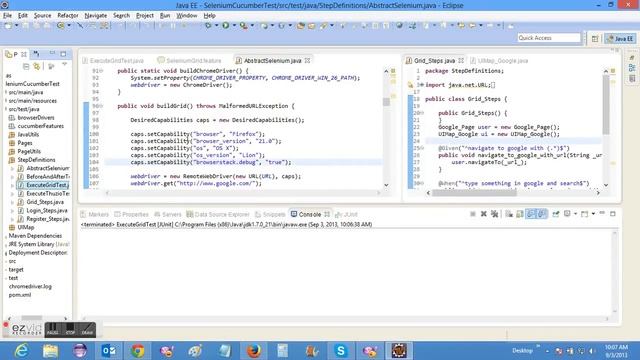Click Package Explorer horizontal scrollbar thumb
640x360 pixels.
tap(32, 318)
